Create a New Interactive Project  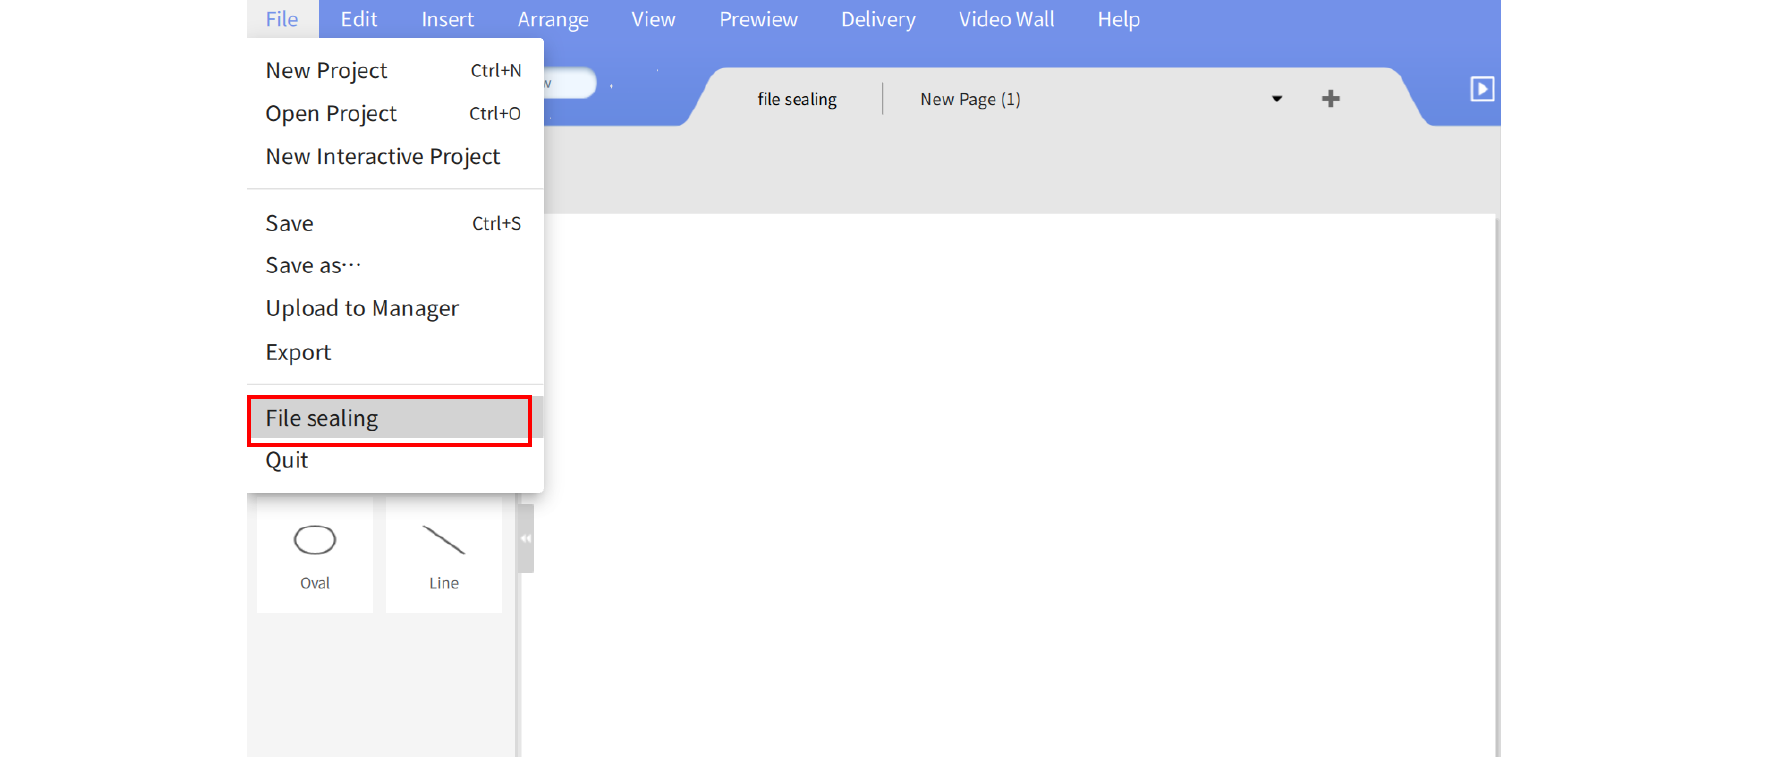382,157
